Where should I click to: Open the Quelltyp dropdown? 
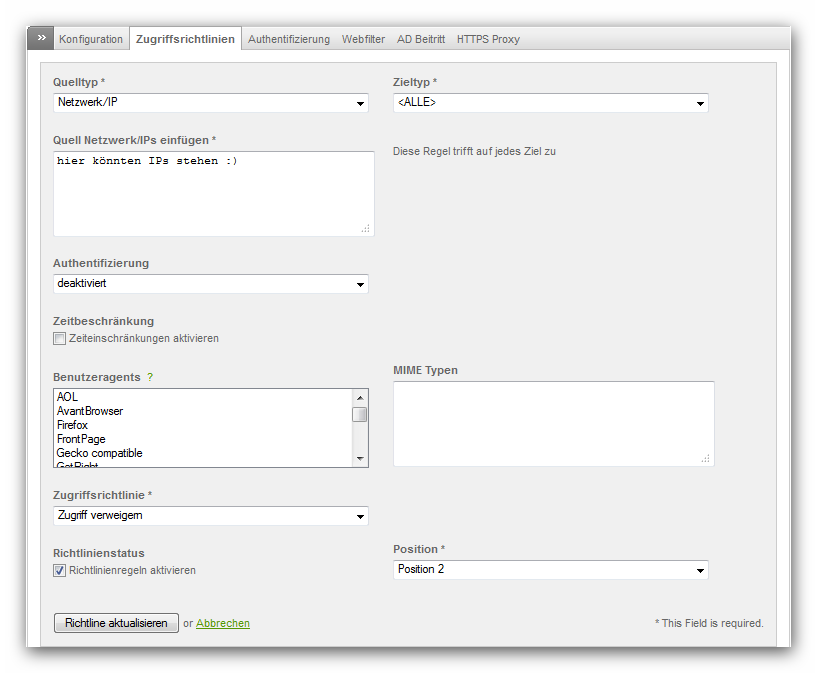210,103
